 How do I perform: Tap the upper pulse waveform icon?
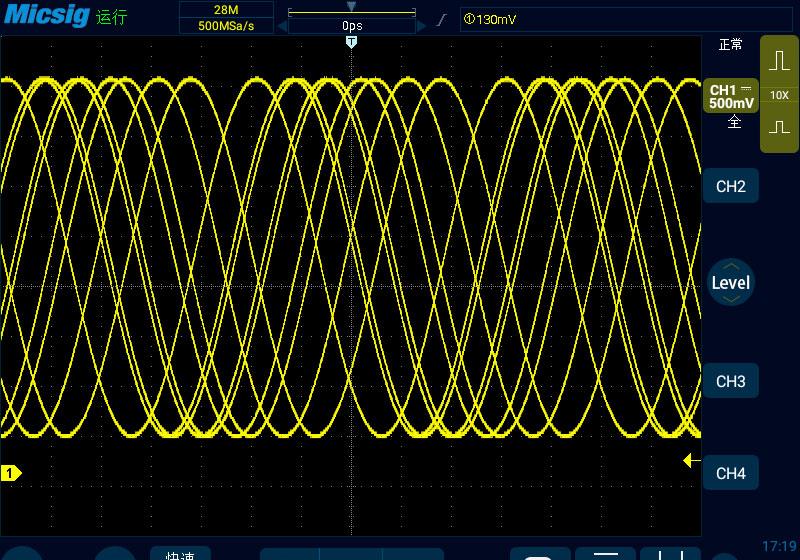[779, 61]
